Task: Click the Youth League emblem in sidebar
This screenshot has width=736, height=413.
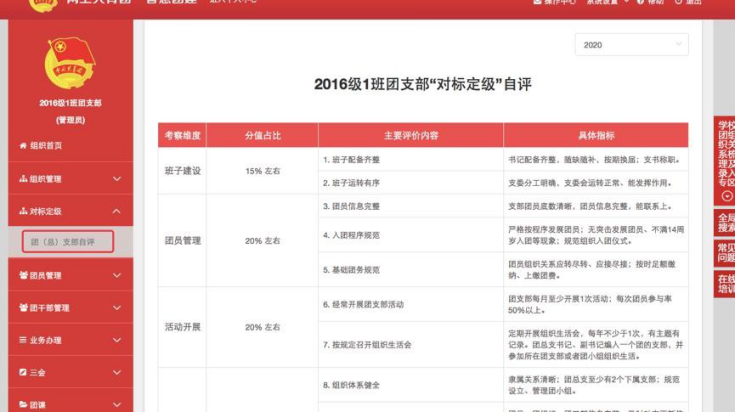Action: [x=70, y=63]
